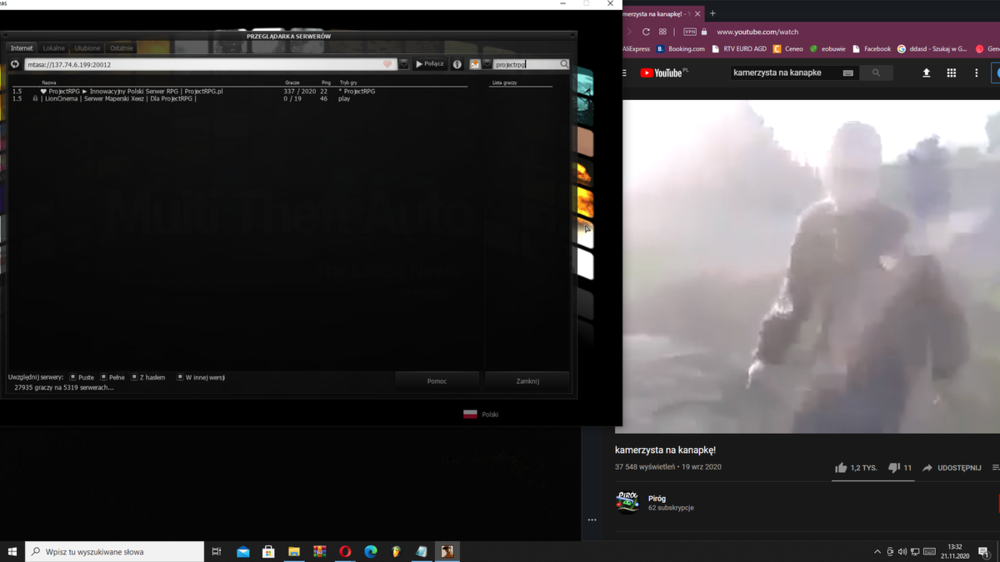Open ddasd - Szukaj w G... bookmark
Viewport: 1000px width, 562px height.
[x=932, y=49]
